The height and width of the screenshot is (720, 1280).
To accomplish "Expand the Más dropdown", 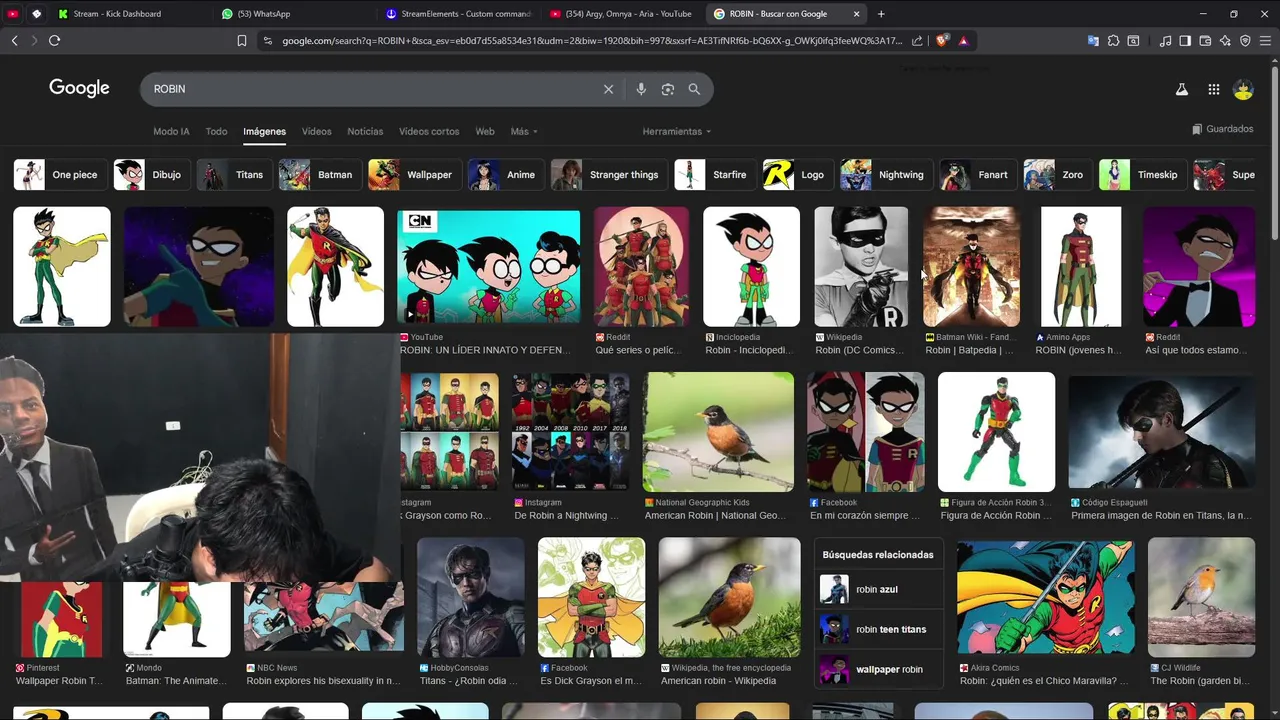I will tap(524, 132).
